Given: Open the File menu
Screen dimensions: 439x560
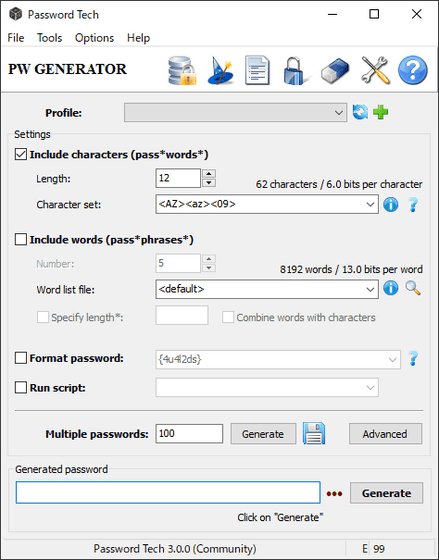Looking at the screenshot, I should pos(16,38).
